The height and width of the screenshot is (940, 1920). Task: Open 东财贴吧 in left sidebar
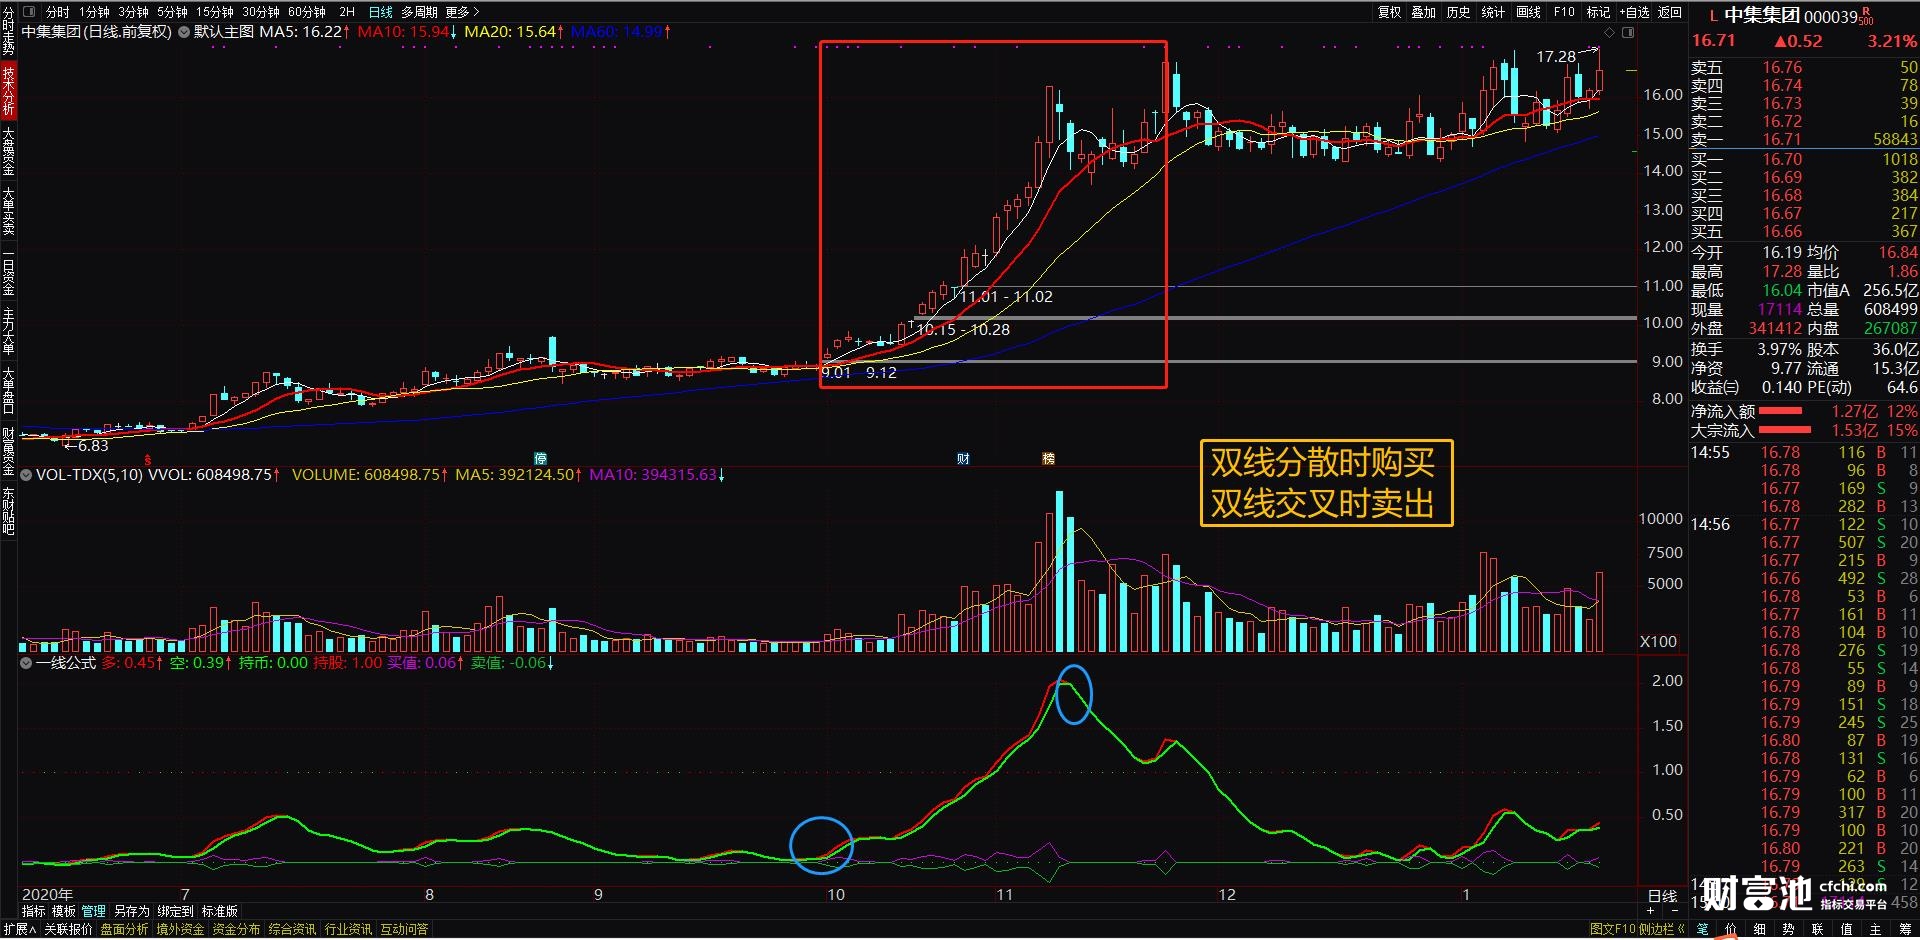(8, 511)
